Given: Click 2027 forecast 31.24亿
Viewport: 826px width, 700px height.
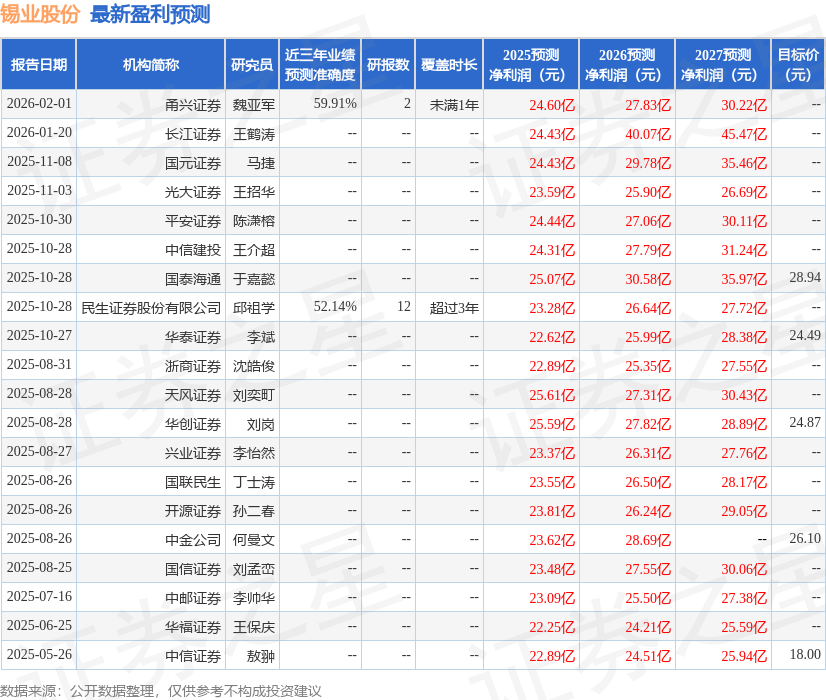Looking at the screenshot, I should 744,250.
